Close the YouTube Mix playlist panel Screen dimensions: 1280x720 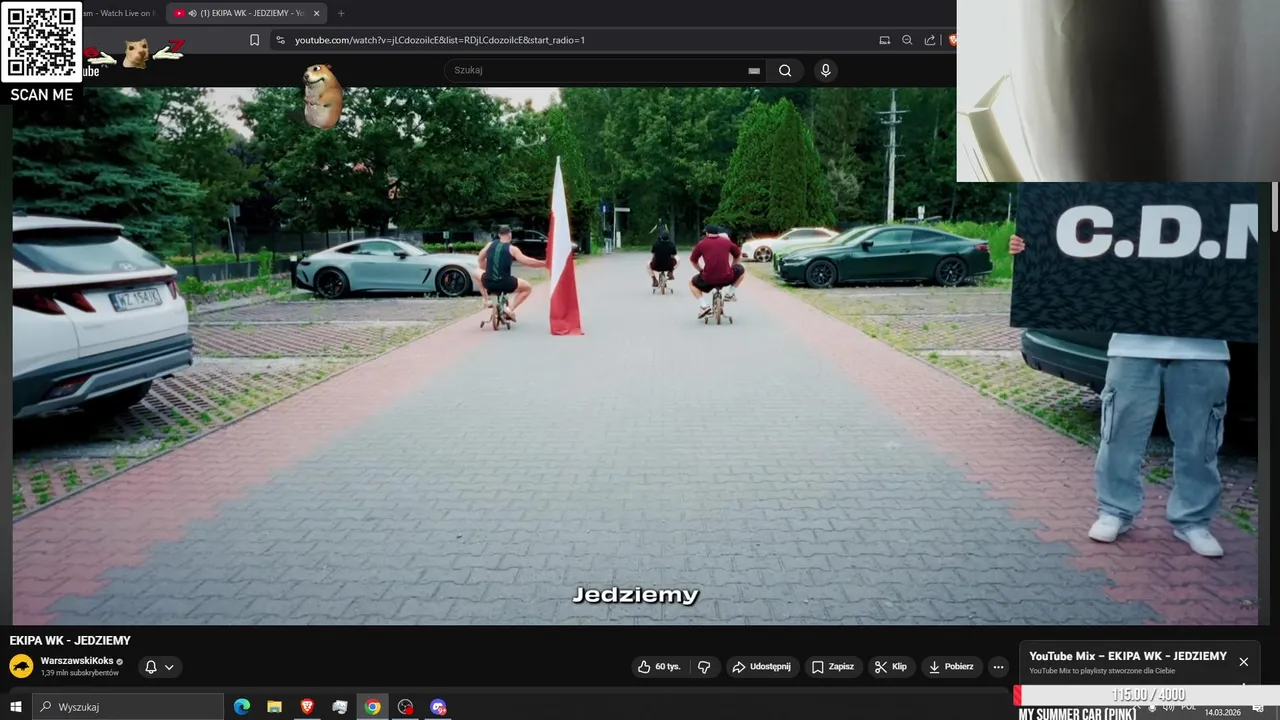[x=1244, y=662]
